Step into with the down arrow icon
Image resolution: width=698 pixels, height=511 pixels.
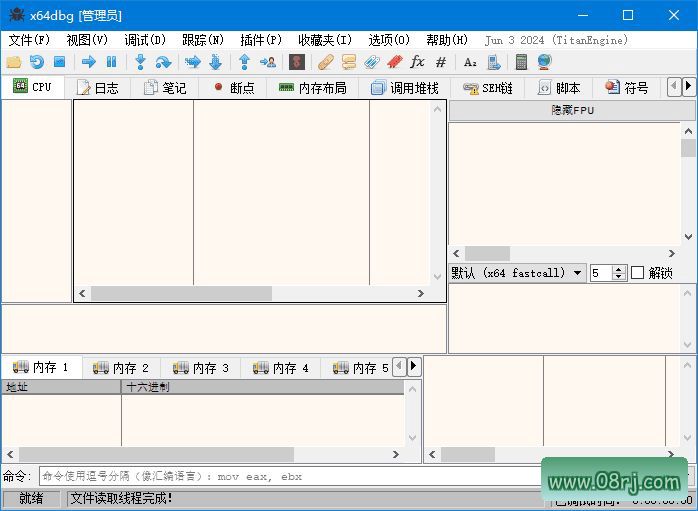140,61
